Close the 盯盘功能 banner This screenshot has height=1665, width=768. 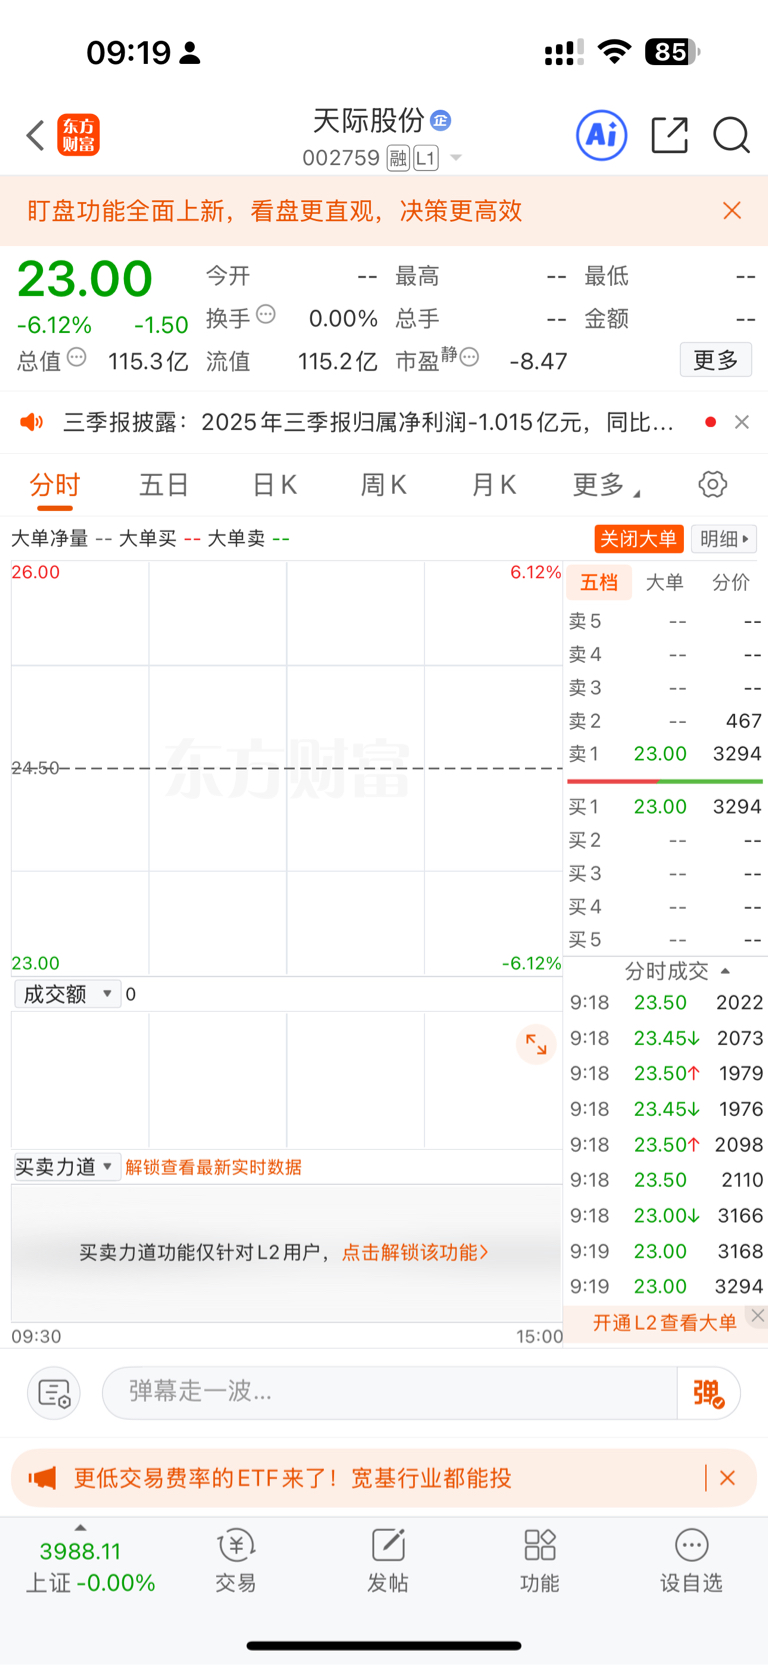click(732, 210)
